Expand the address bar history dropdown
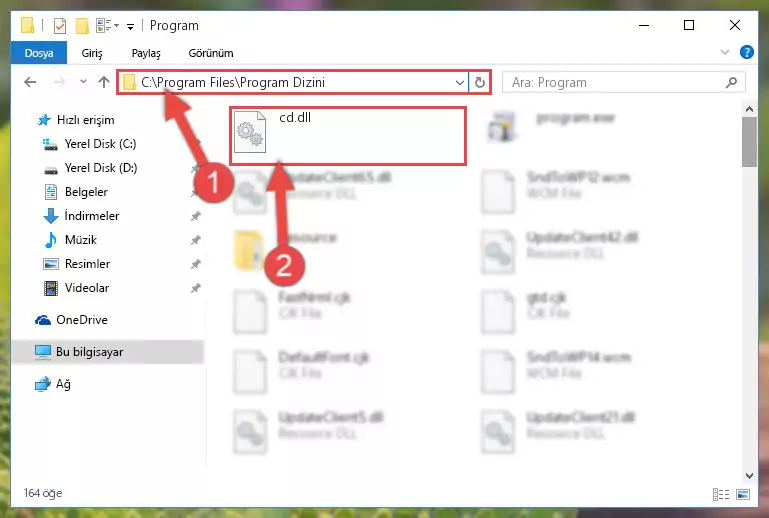The height and width of the screenshot is (518, 769). point(460,82)
